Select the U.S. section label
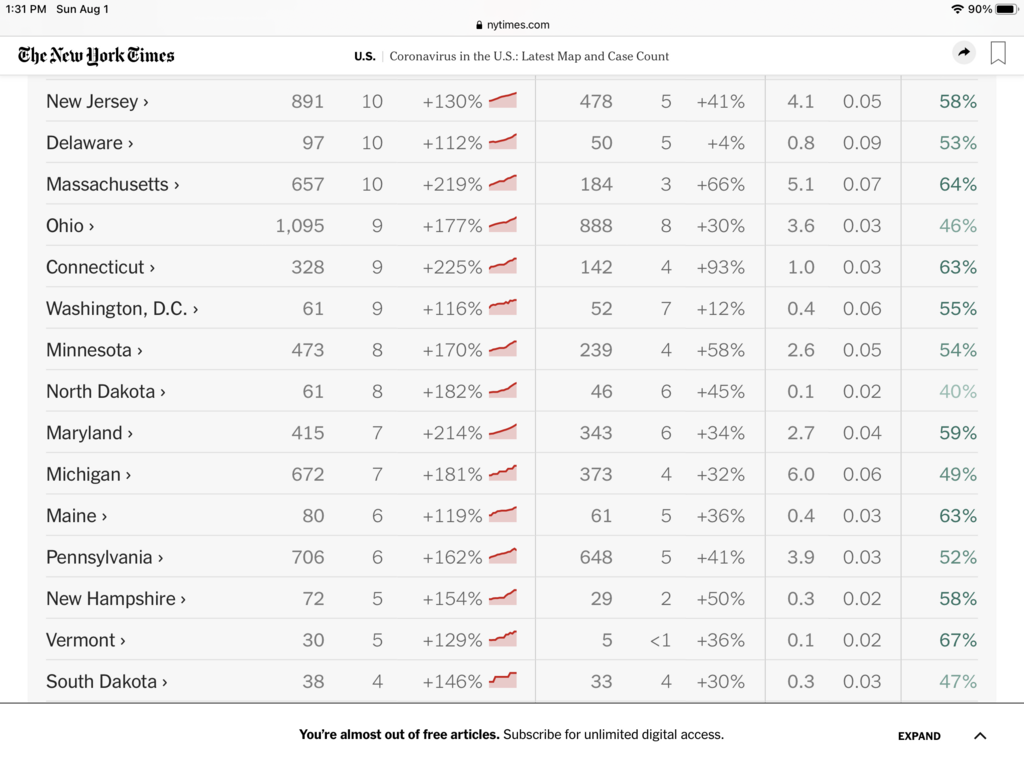 [364, 56]
